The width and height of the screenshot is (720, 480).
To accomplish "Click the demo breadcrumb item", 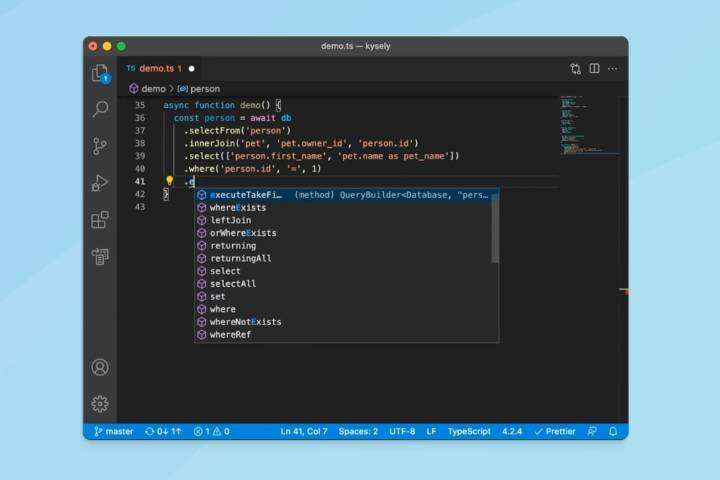I will pos(152,89).
